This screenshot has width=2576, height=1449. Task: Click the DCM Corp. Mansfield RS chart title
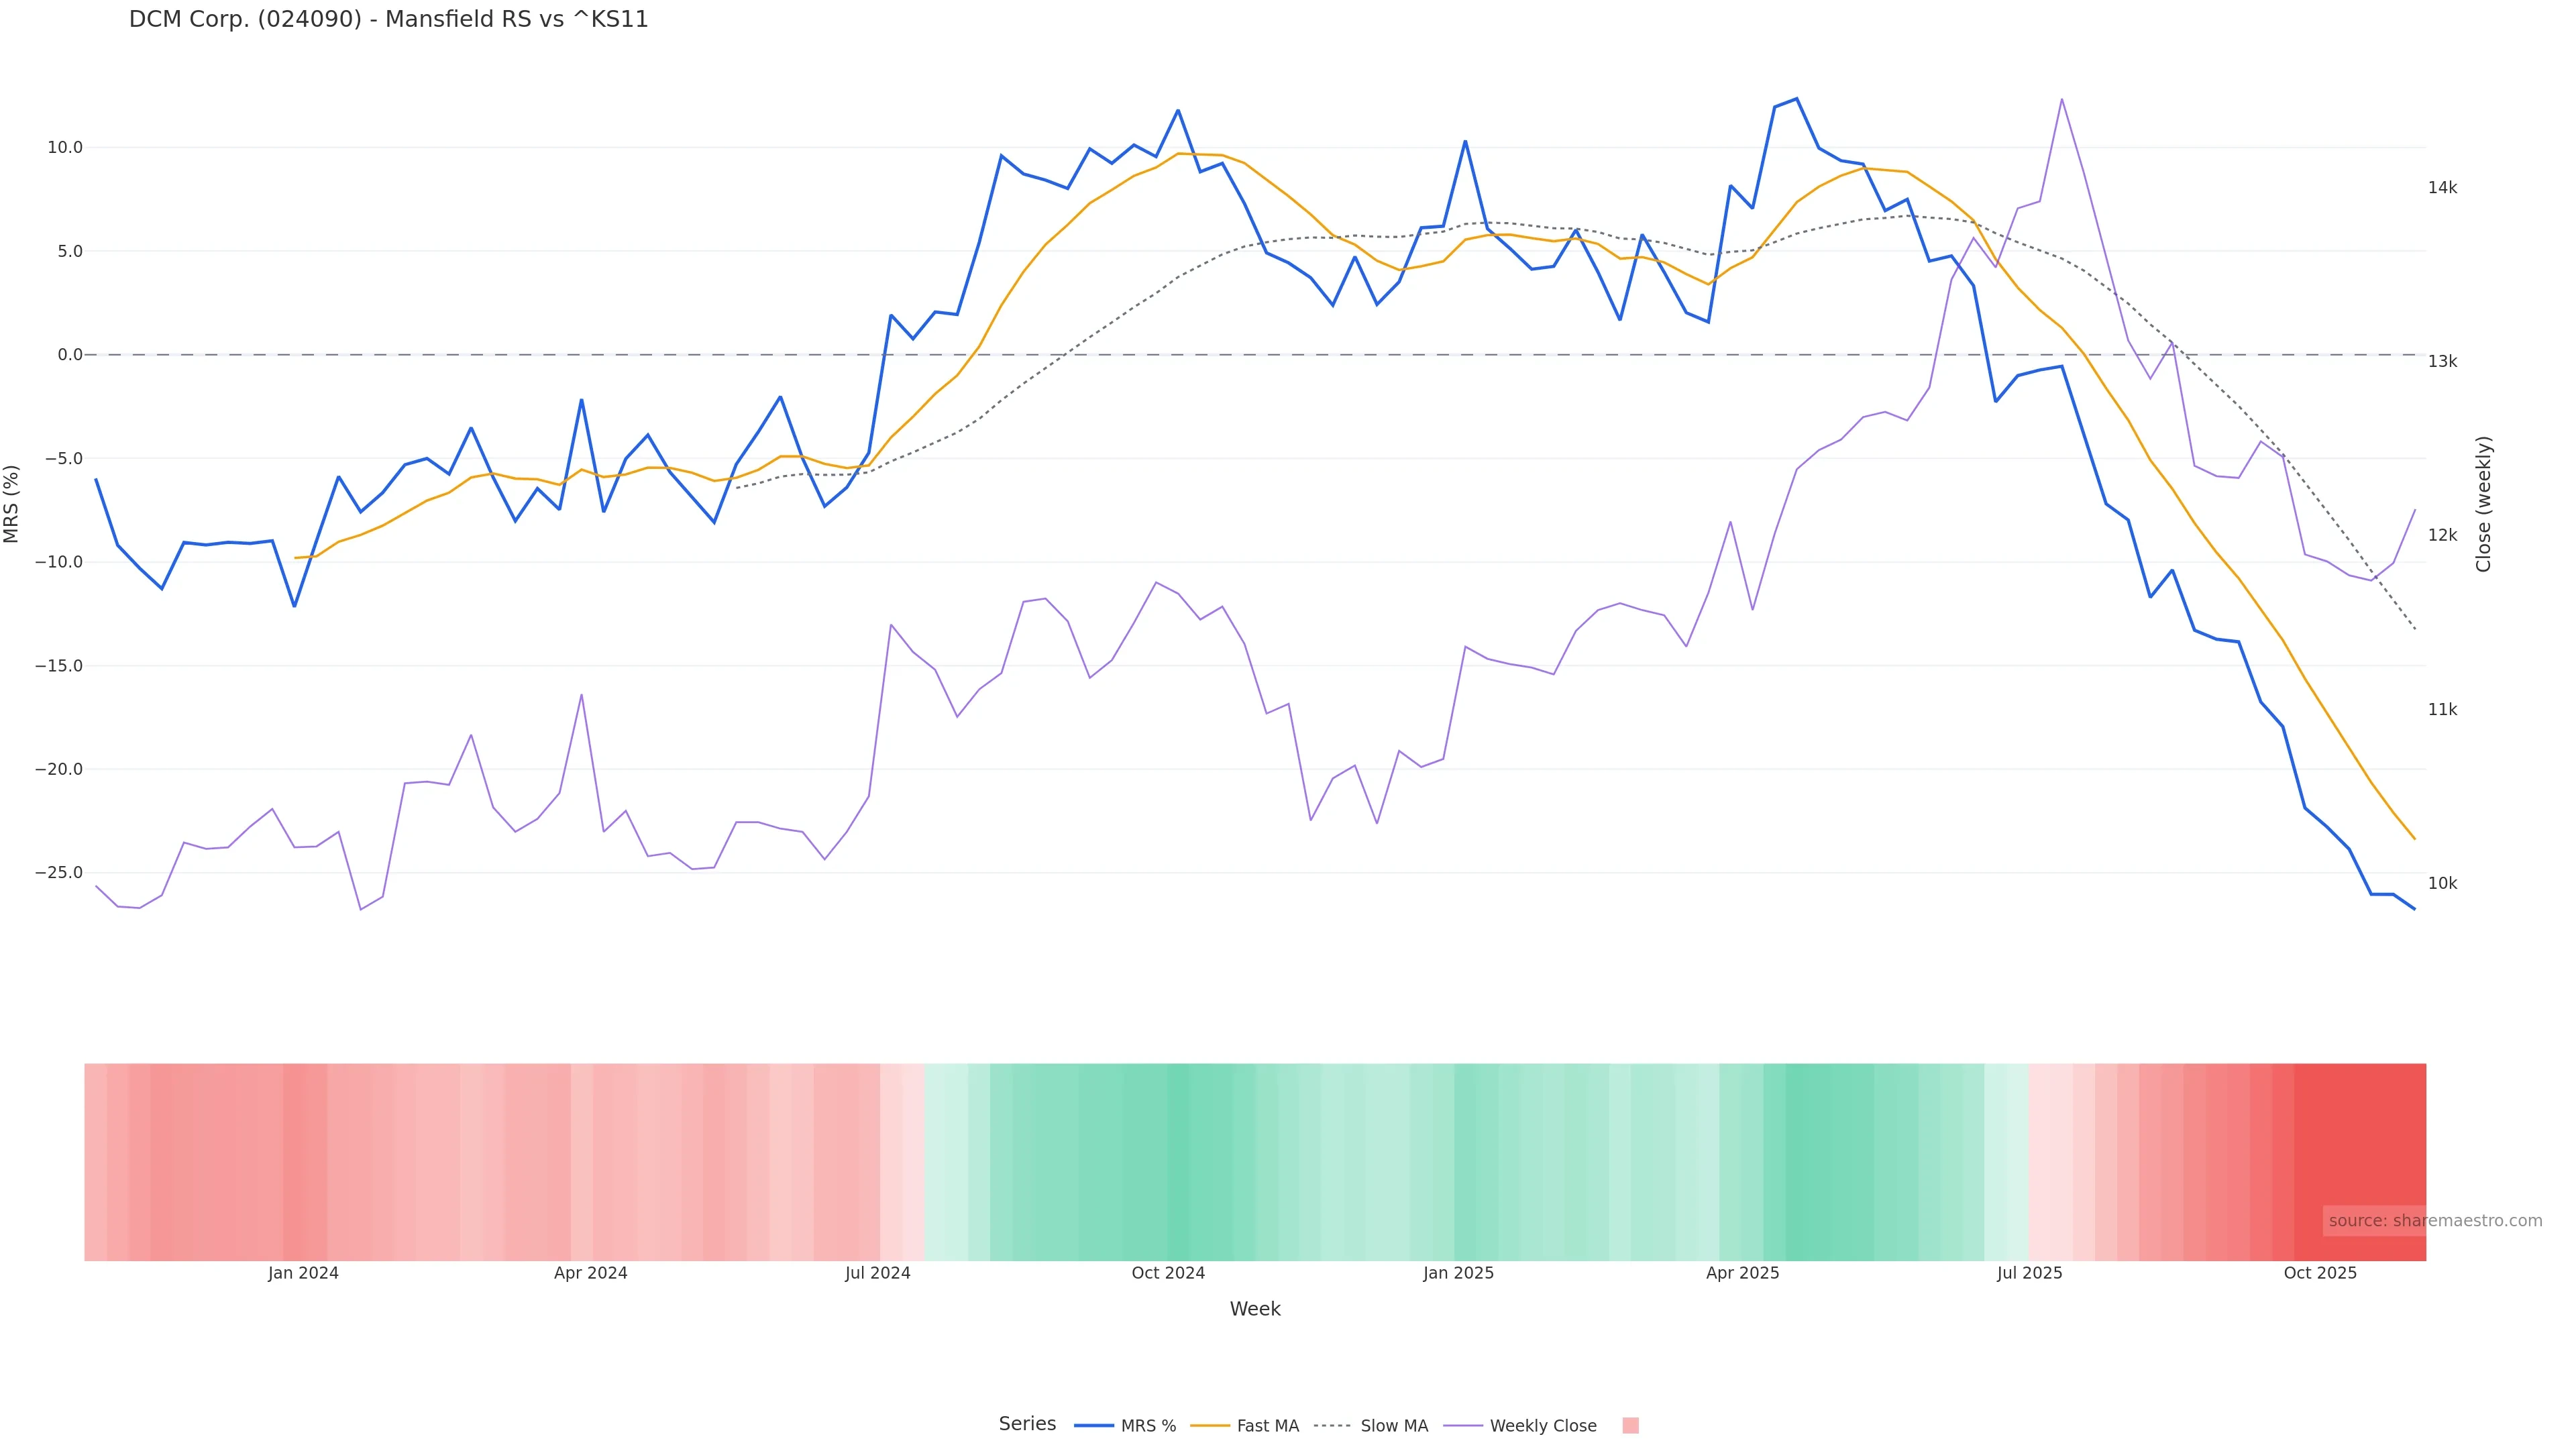pyautogui.click(x=388, y=20)
